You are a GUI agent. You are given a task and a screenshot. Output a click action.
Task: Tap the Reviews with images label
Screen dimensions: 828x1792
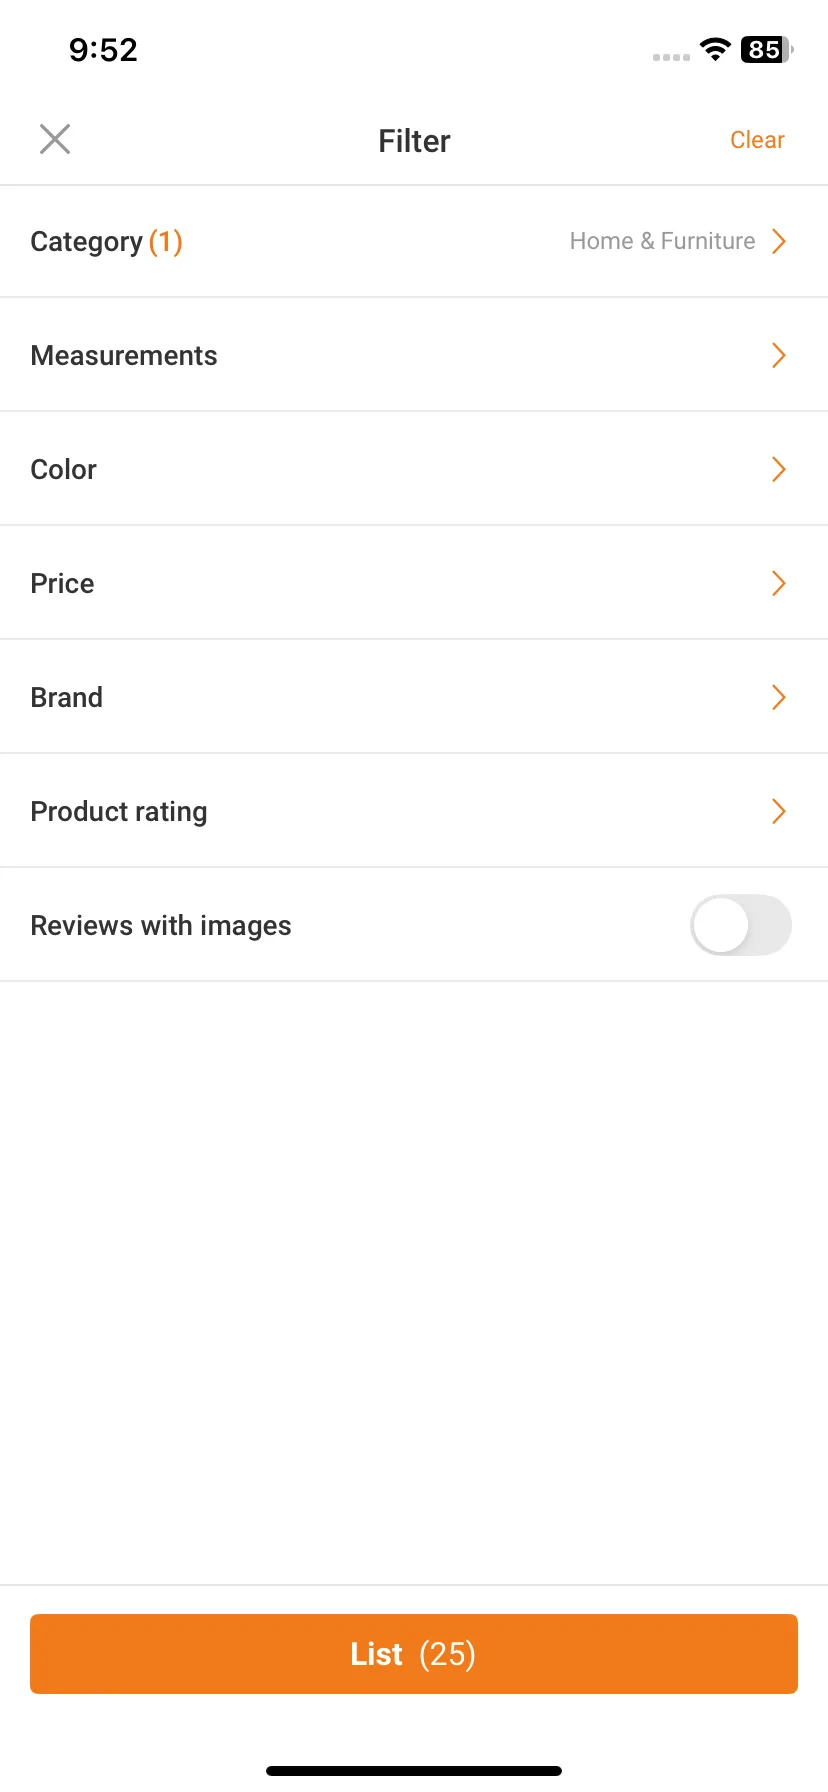[x=161, y=926]
